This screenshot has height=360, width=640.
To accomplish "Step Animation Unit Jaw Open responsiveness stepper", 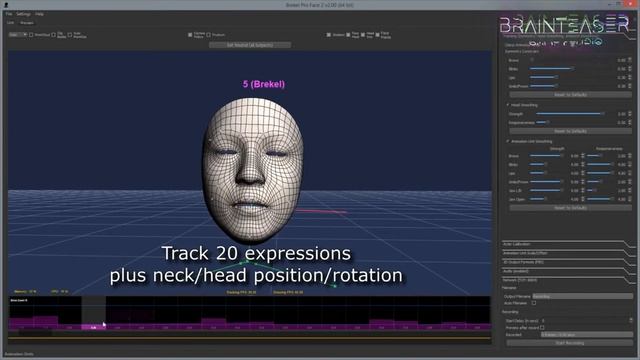I will [x=630, y=199].
